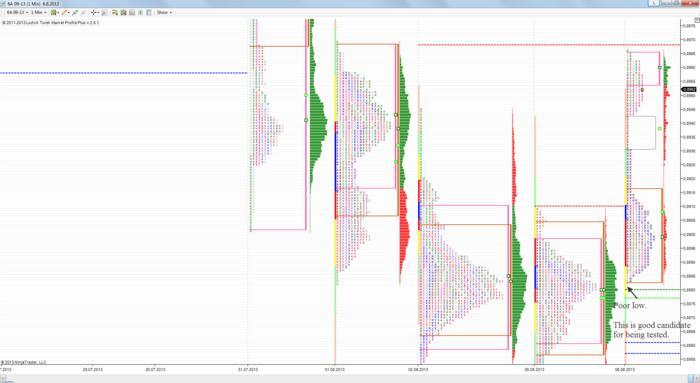Click the toolbar icon second left of Show
Screen dimensions: 700x383
point(140,12)
